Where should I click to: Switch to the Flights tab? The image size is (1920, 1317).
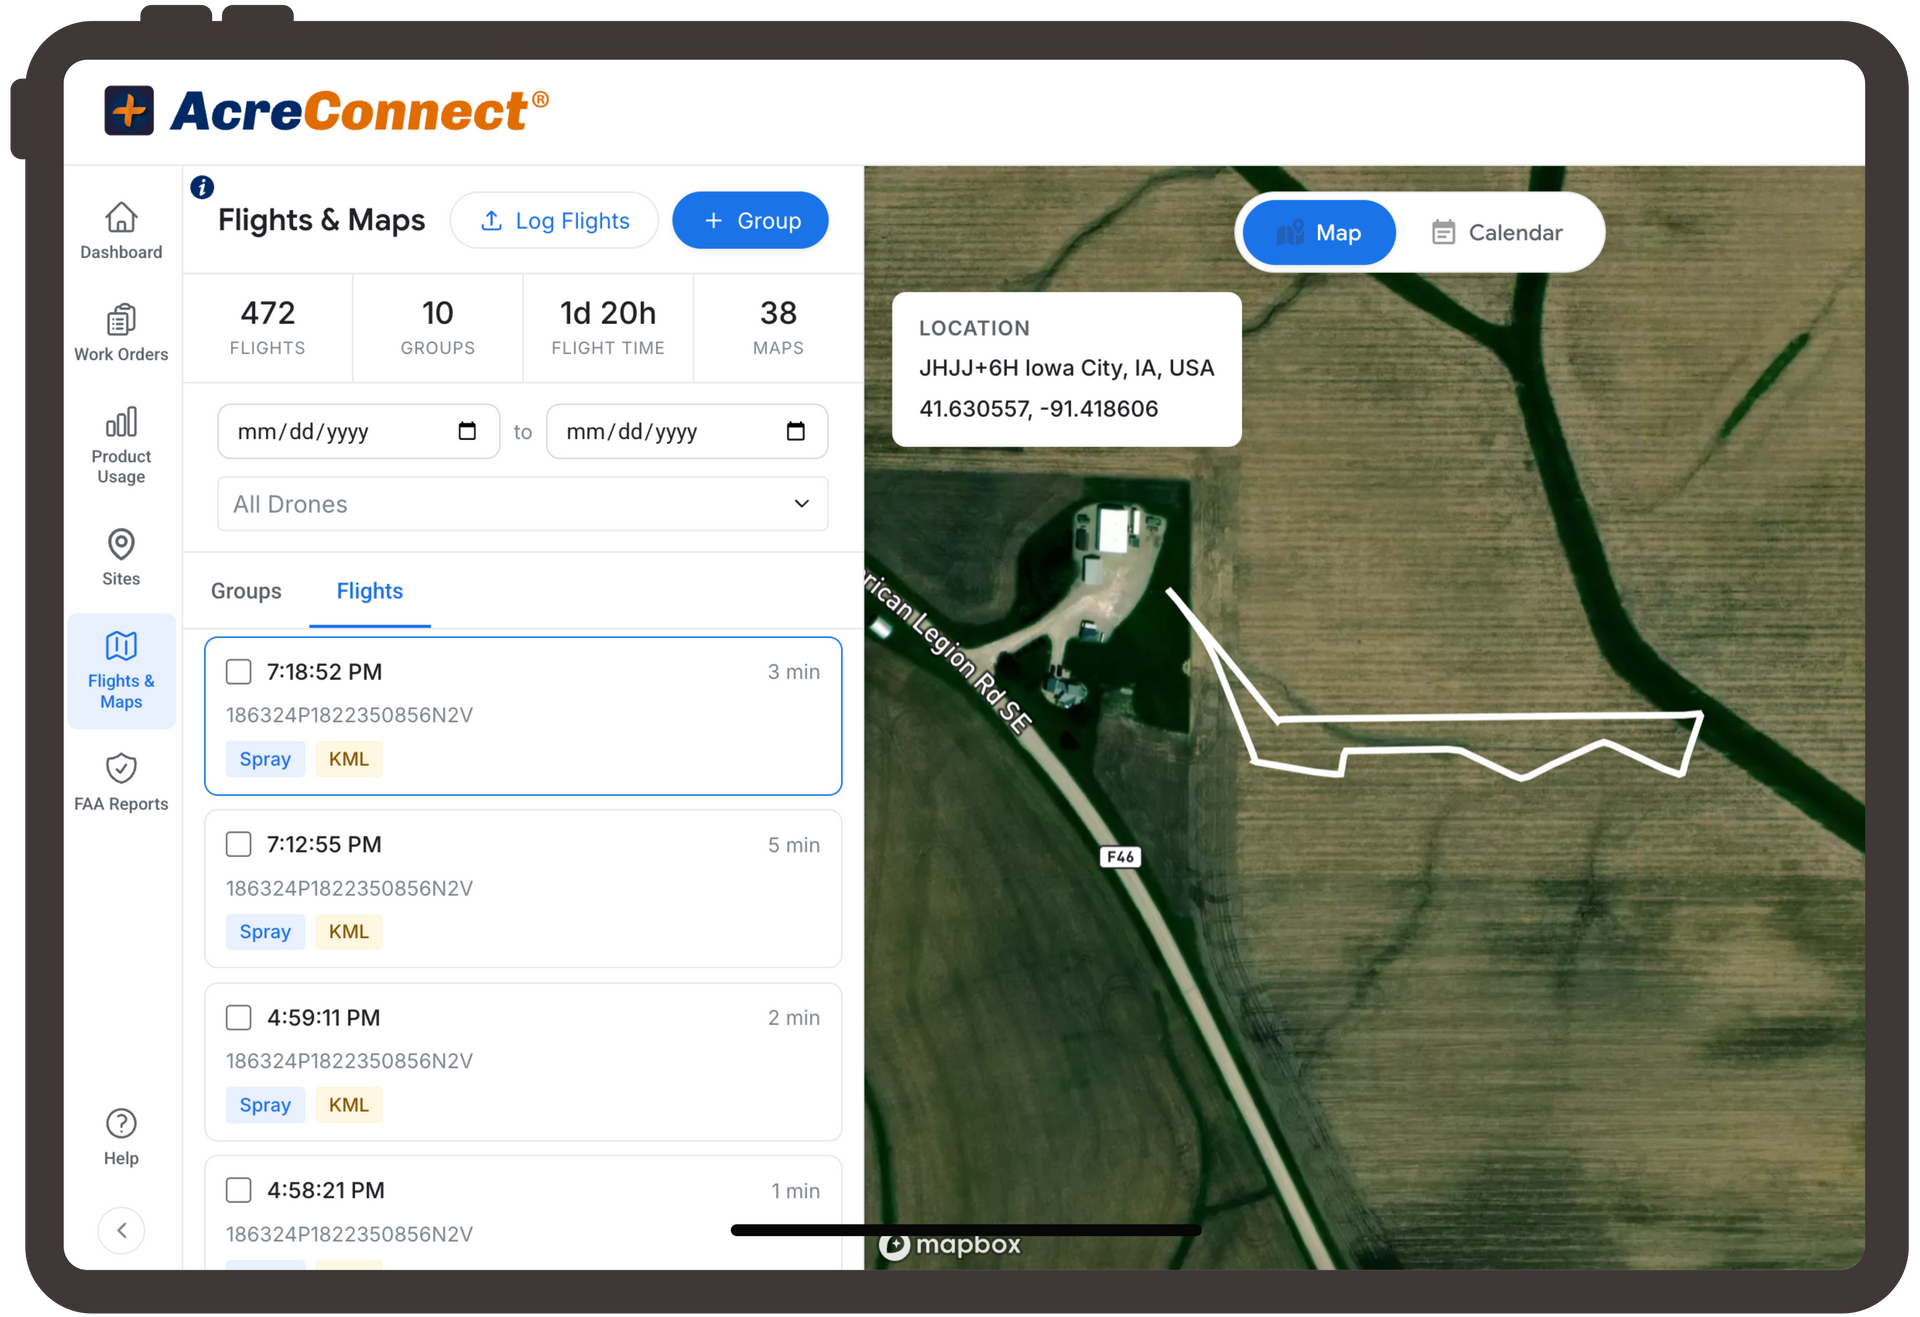[x=370, y=591]
